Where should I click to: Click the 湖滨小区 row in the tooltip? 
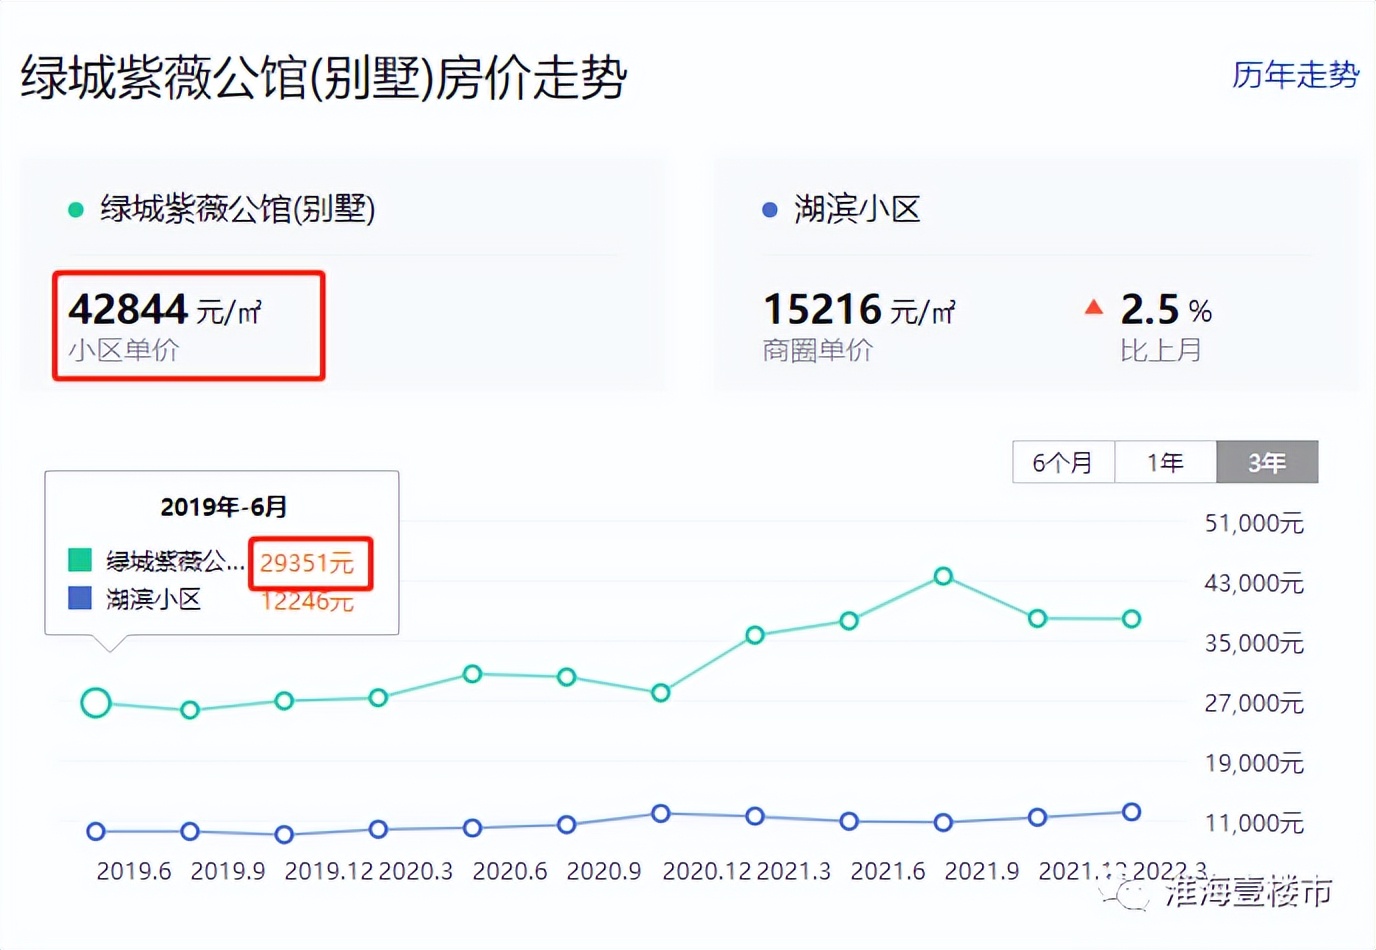[211, 599]
